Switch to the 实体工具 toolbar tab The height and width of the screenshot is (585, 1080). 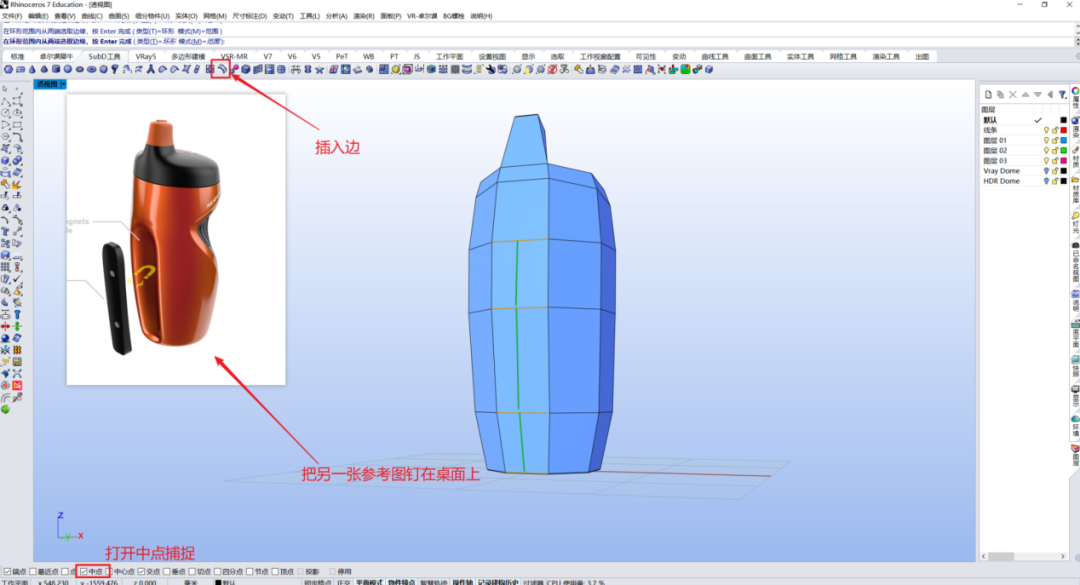(x=800, y=57)
